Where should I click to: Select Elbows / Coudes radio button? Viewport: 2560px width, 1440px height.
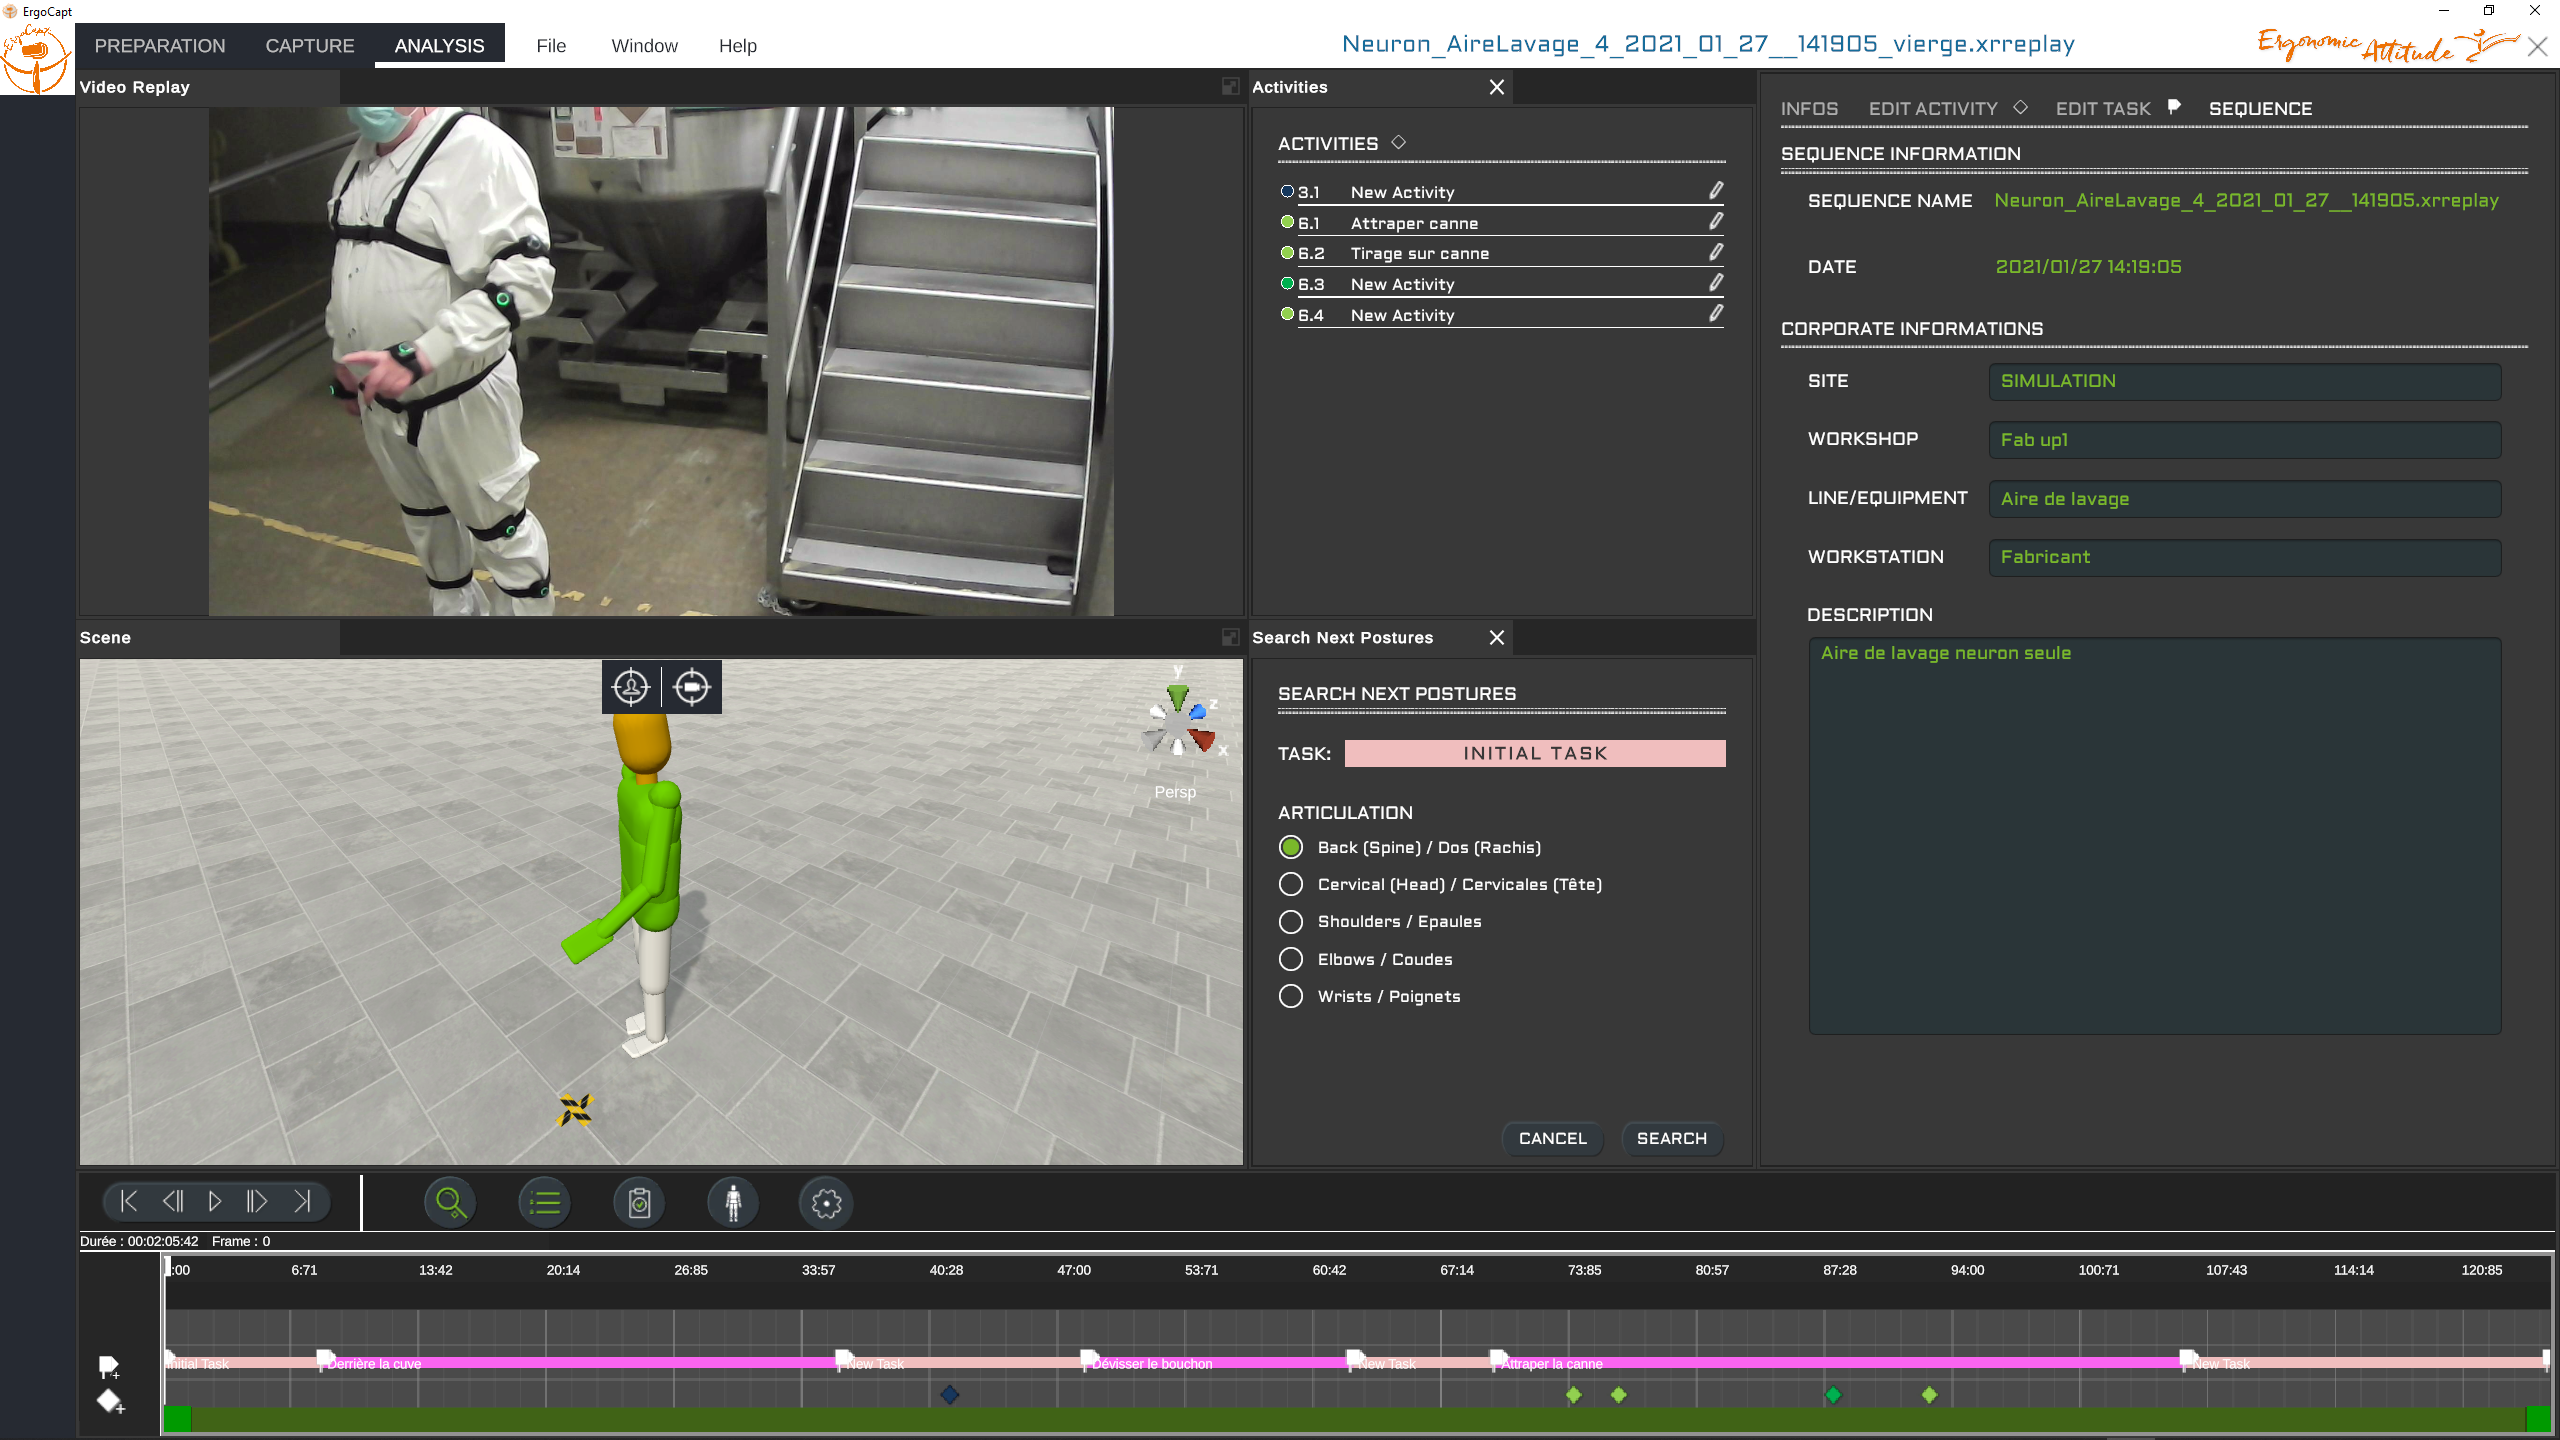click(x=1291, y=959)
